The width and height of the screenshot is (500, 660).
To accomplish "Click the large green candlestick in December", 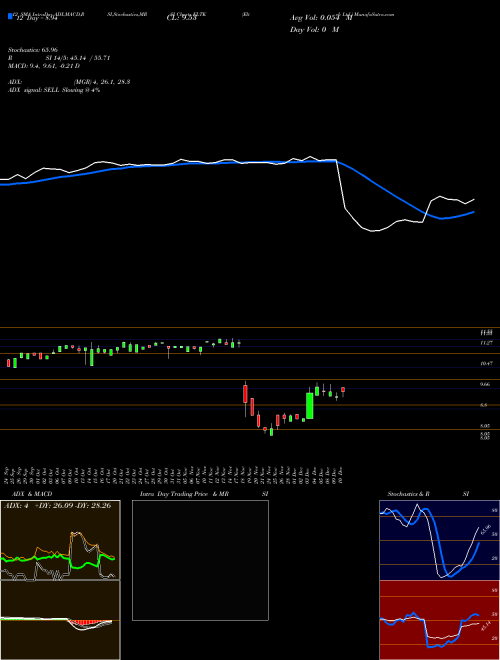I will point(310,406).
